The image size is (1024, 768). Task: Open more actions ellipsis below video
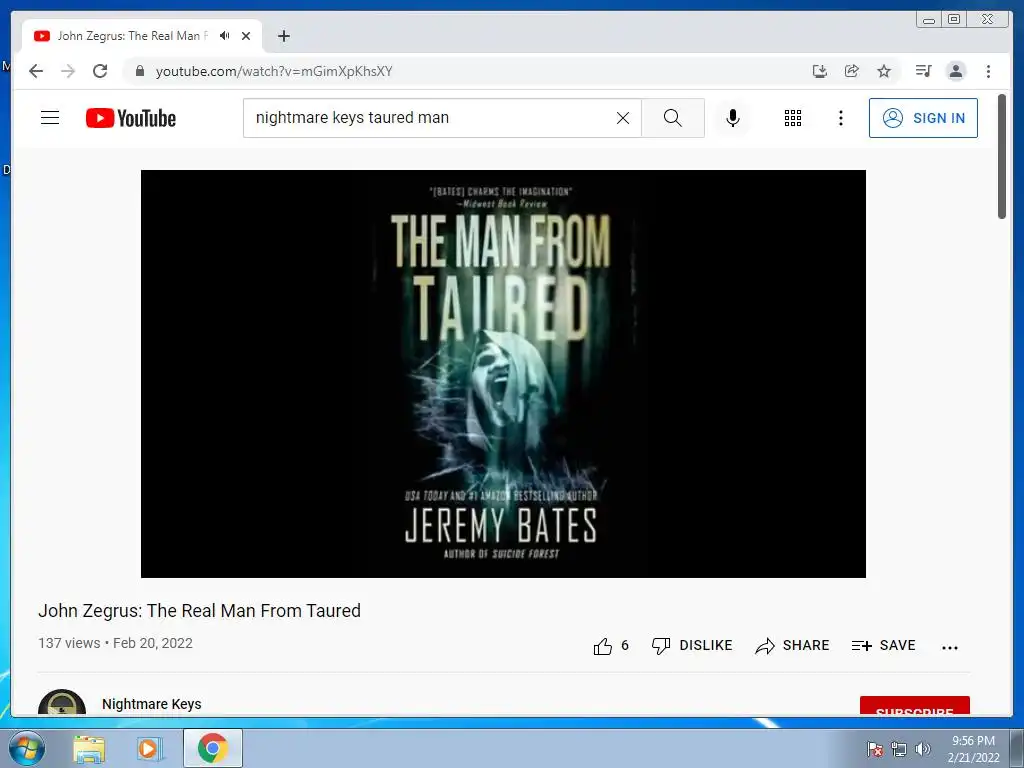950,647
